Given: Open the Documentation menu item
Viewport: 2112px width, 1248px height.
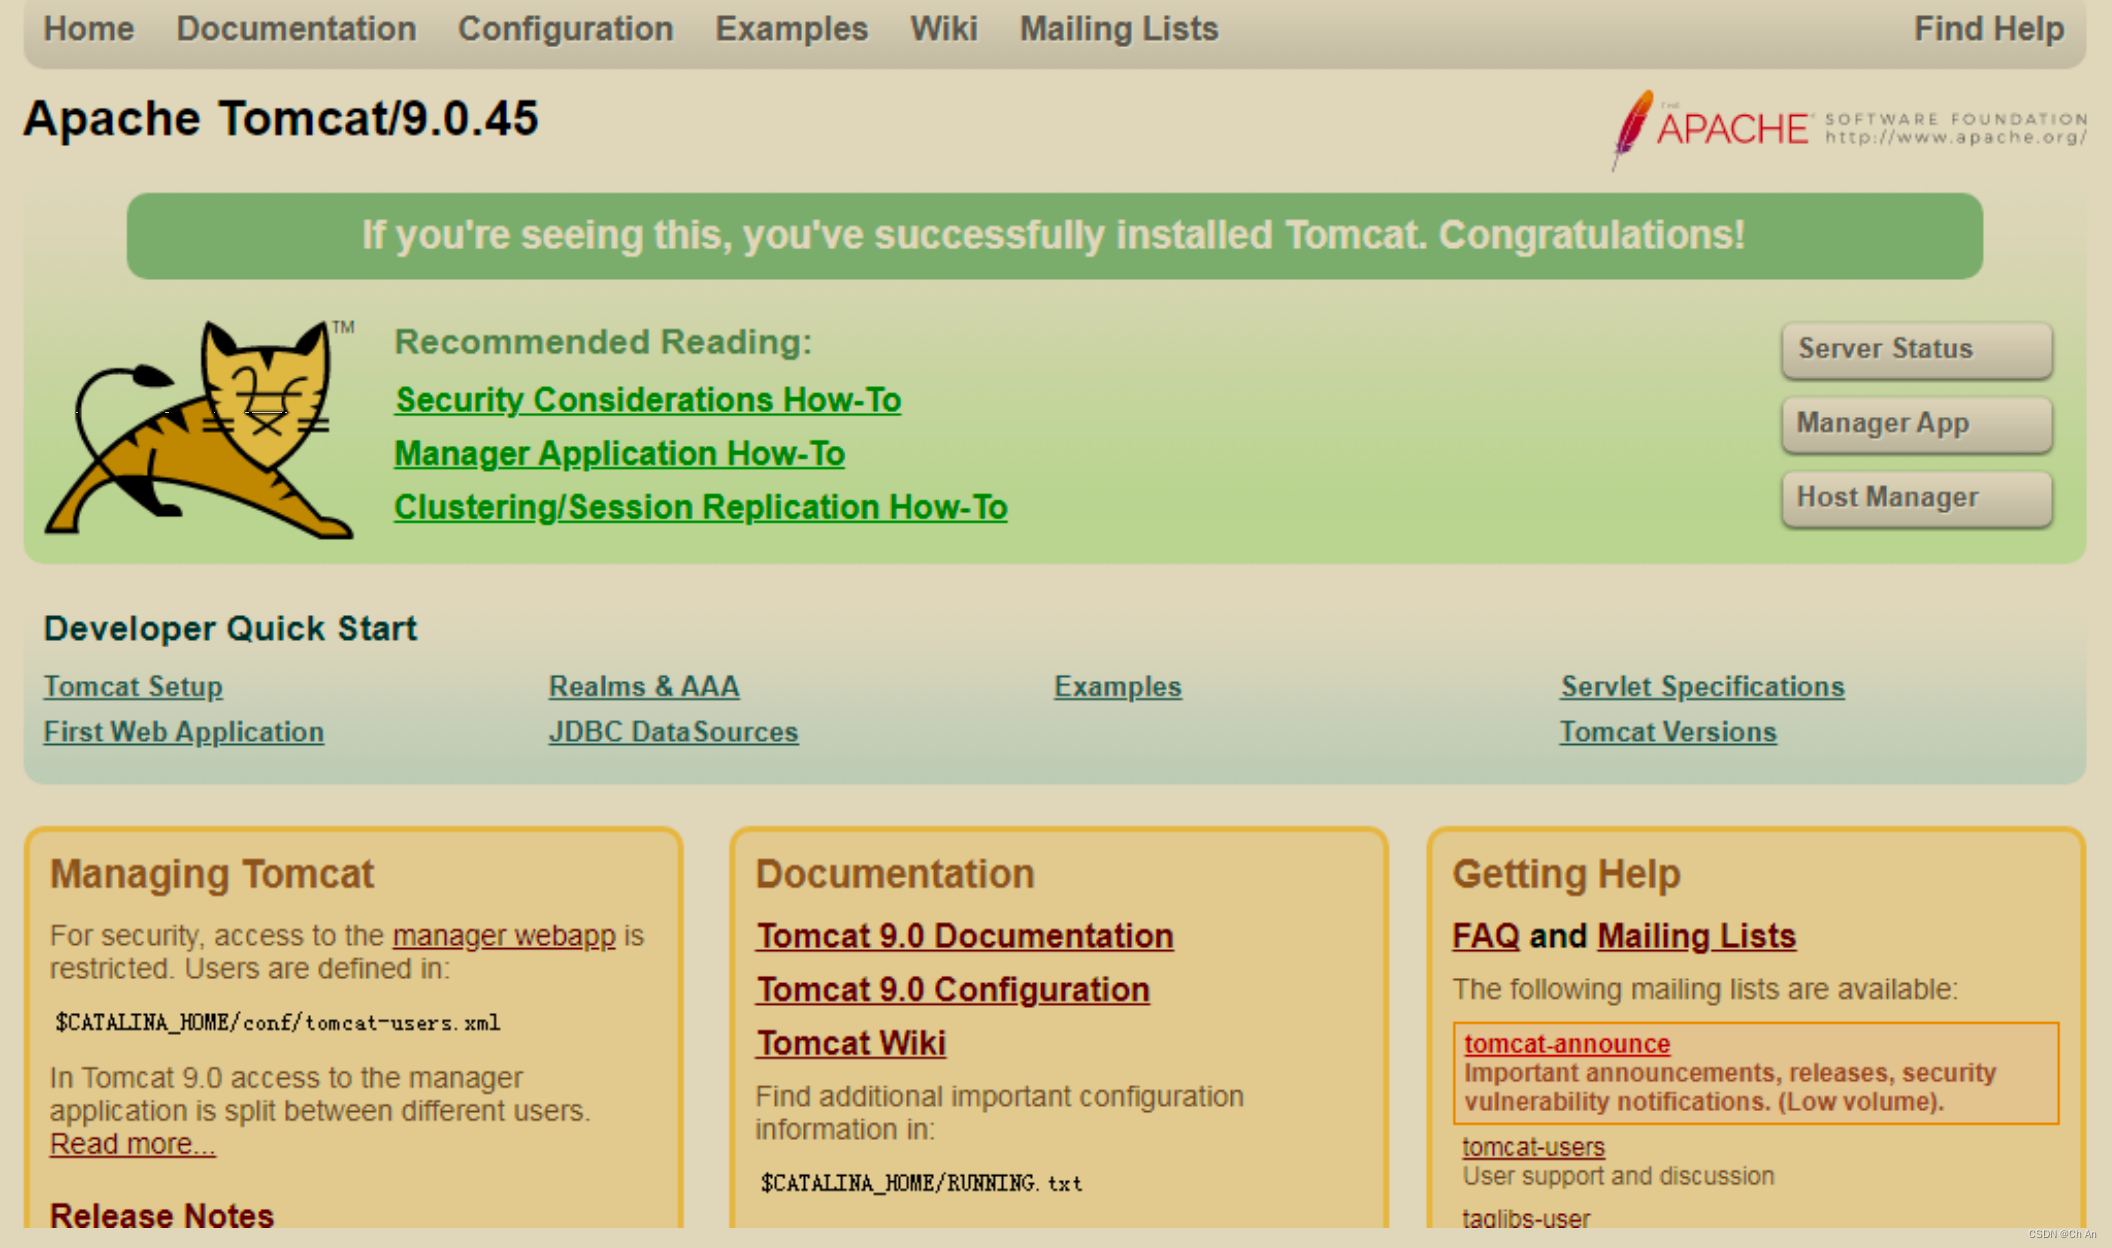Looking at the screenshot, I should (296, 29).
